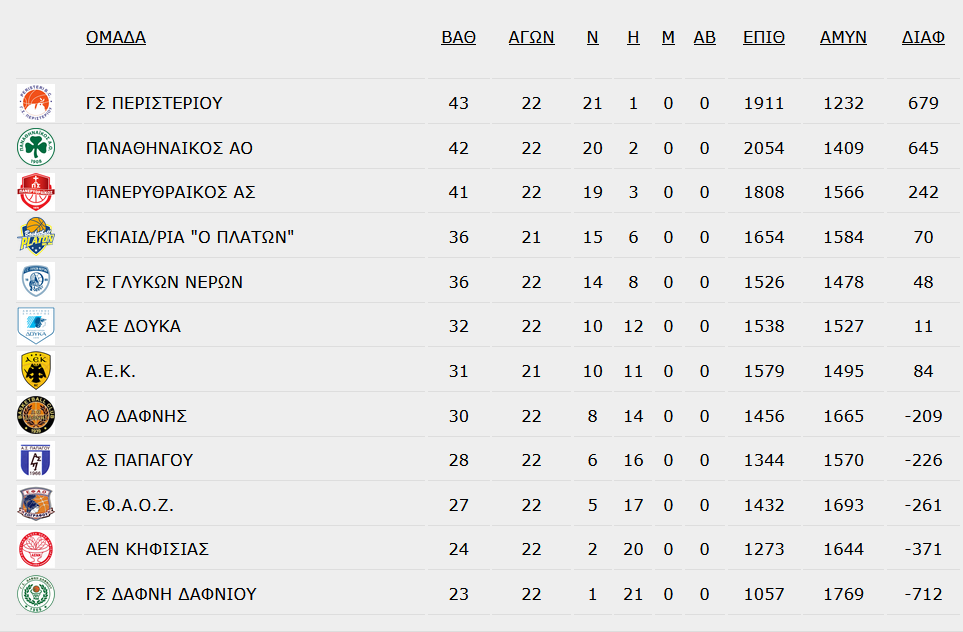Image resolution: width=963 pixels, height=632 pixels.
Task: Sort standings by ΒΑΘ points header
Action: (x=458, y=37)
